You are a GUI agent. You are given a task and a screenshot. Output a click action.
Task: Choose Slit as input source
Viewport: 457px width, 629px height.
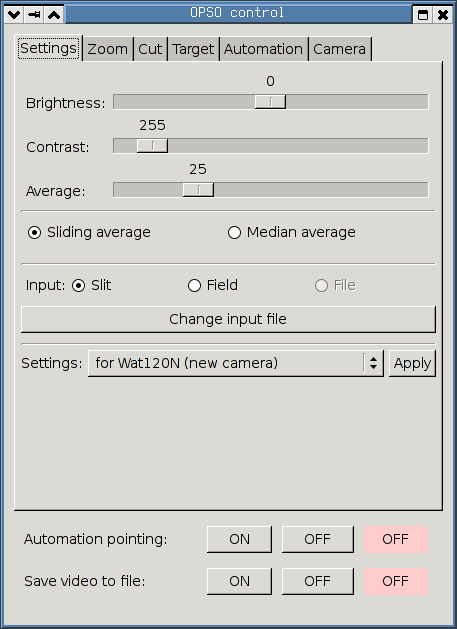point(78,286)
